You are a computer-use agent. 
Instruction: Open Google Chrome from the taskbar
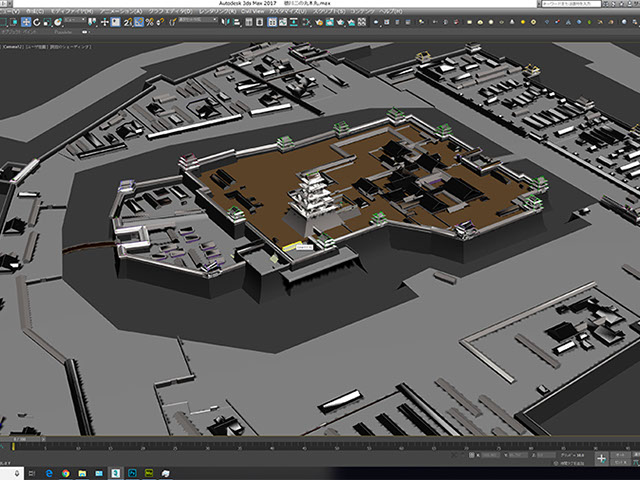click(64, 471)
